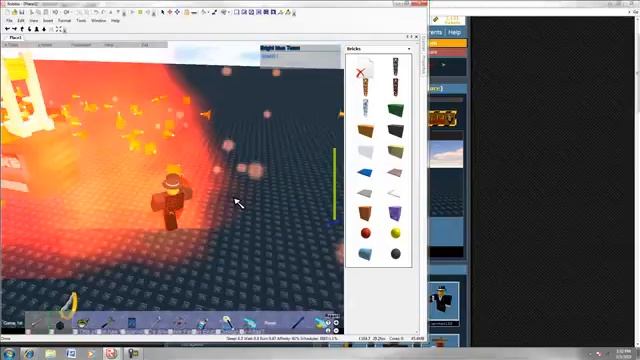Open the View menu

(34, 20)
